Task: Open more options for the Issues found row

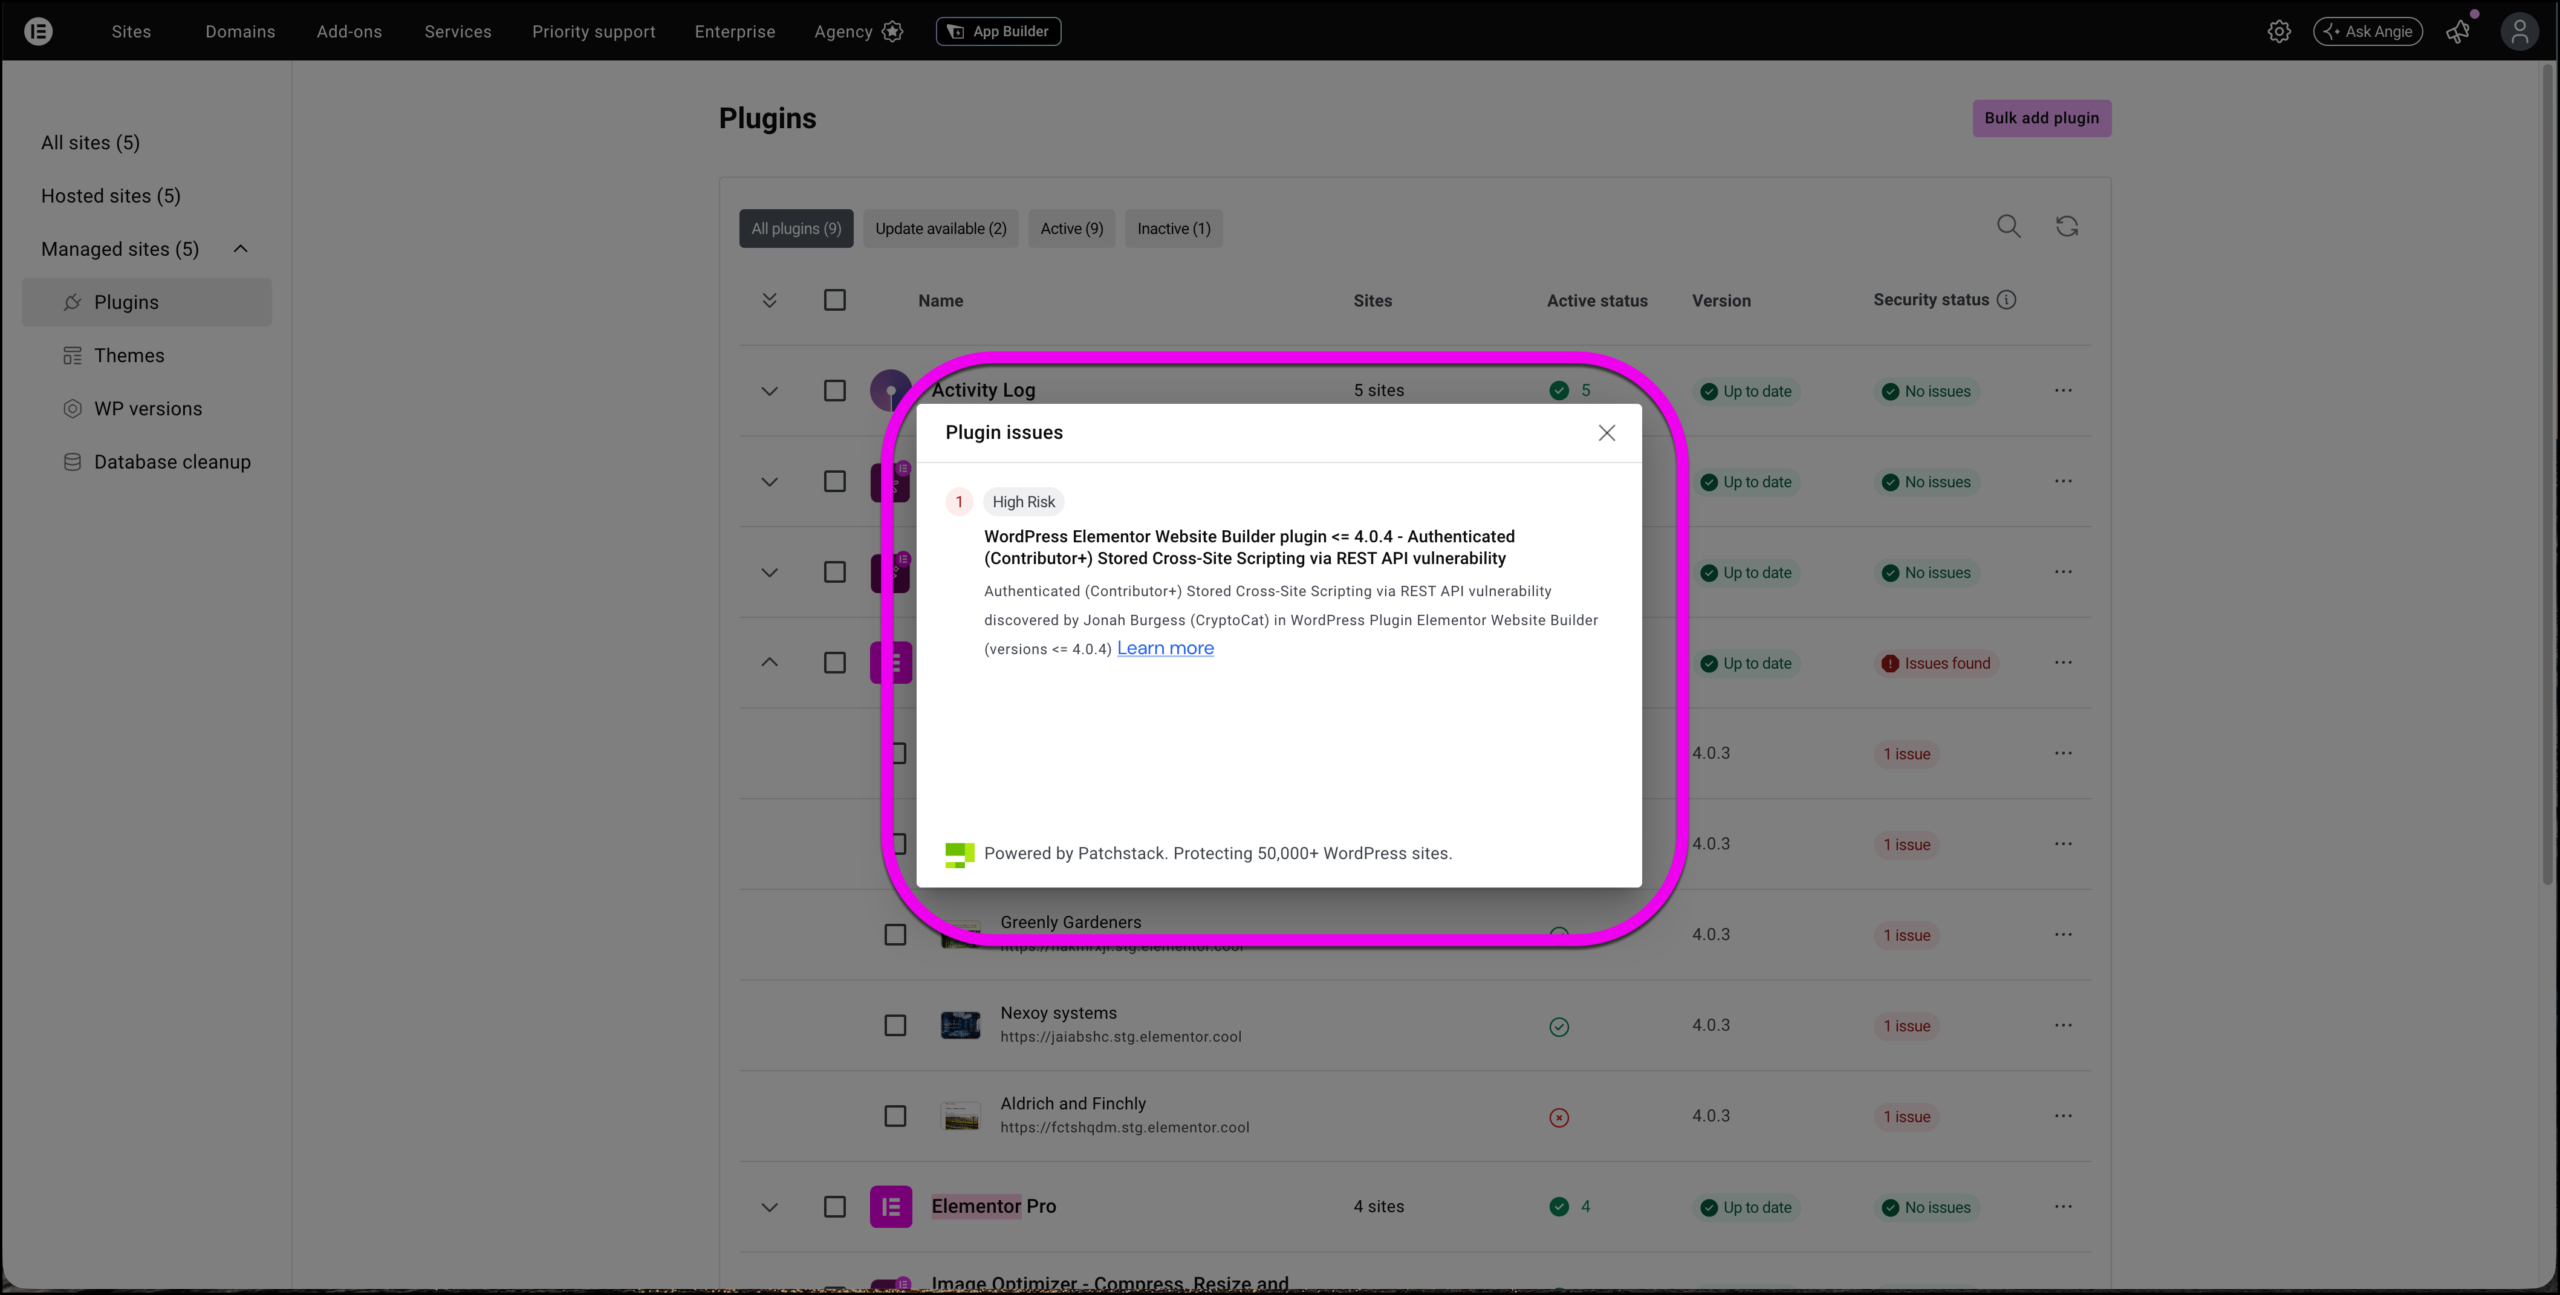Action: tap(2063, 663)
